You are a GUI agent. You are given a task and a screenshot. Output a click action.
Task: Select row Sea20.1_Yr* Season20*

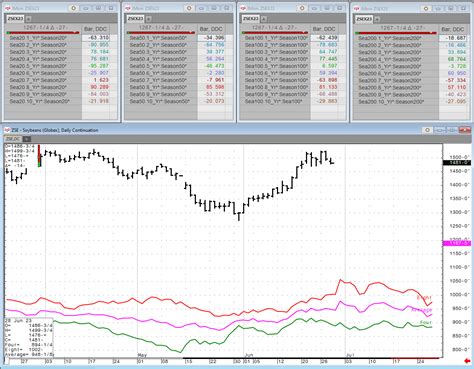click(x=43, y=38)
